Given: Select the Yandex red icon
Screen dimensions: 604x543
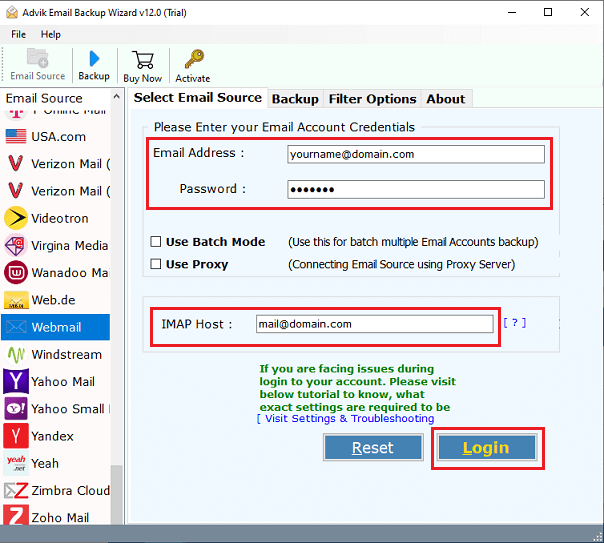Looking at the screenshot, I should point(15,436).
